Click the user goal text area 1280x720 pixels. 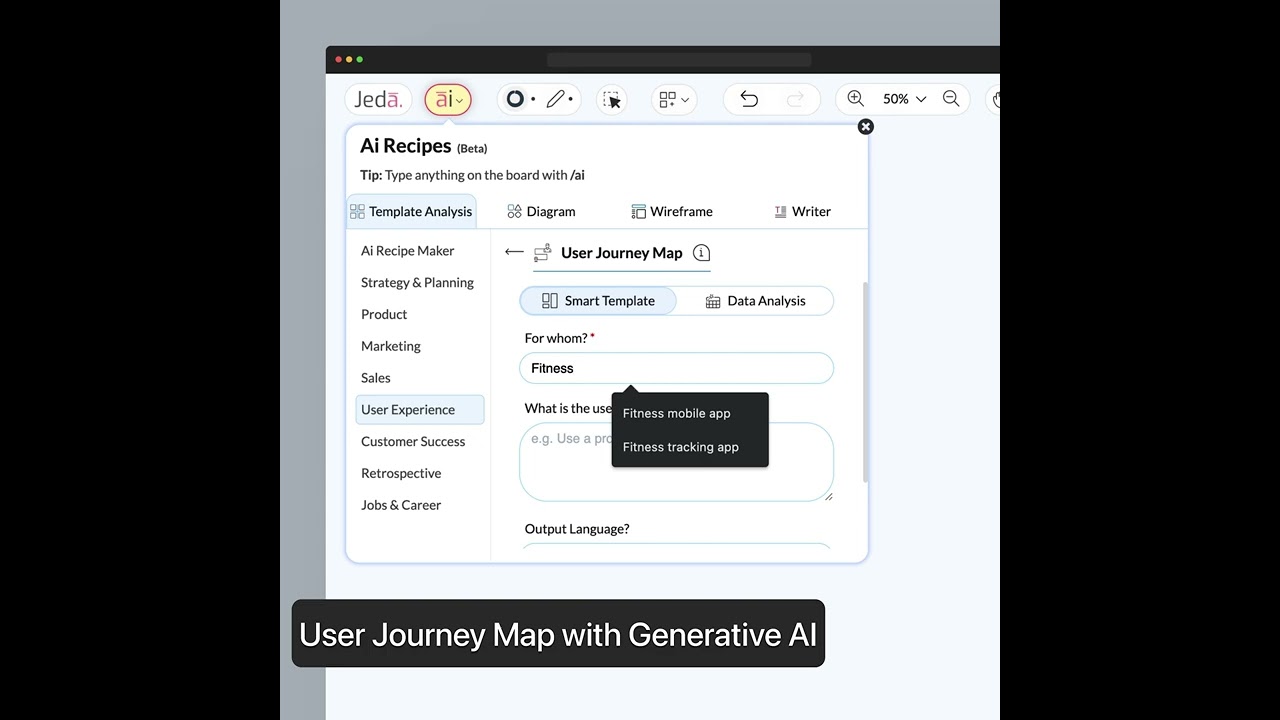click(x=676, y=462)
